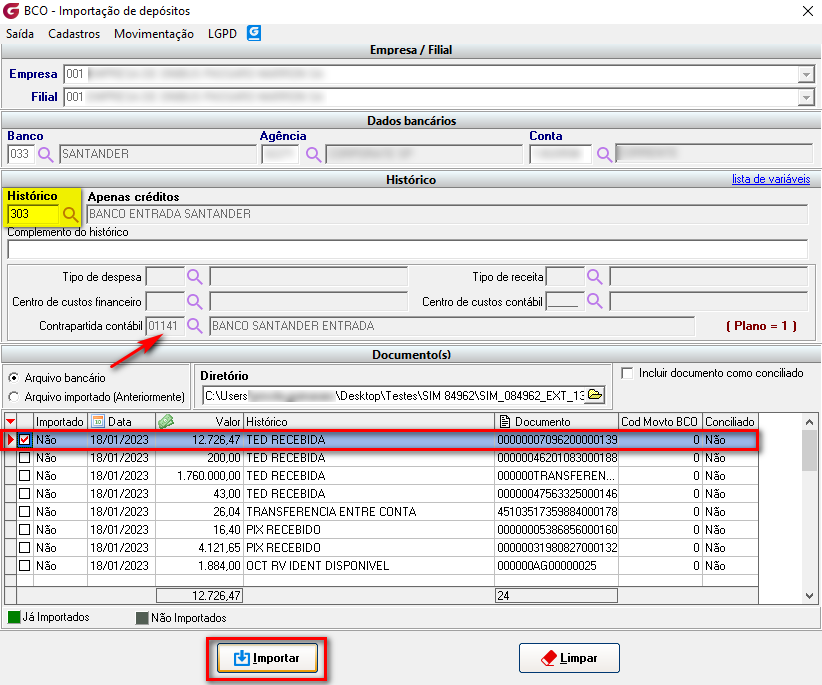Click the Banco code field 033
Screen dimensions: 822x685
[20, 155]
